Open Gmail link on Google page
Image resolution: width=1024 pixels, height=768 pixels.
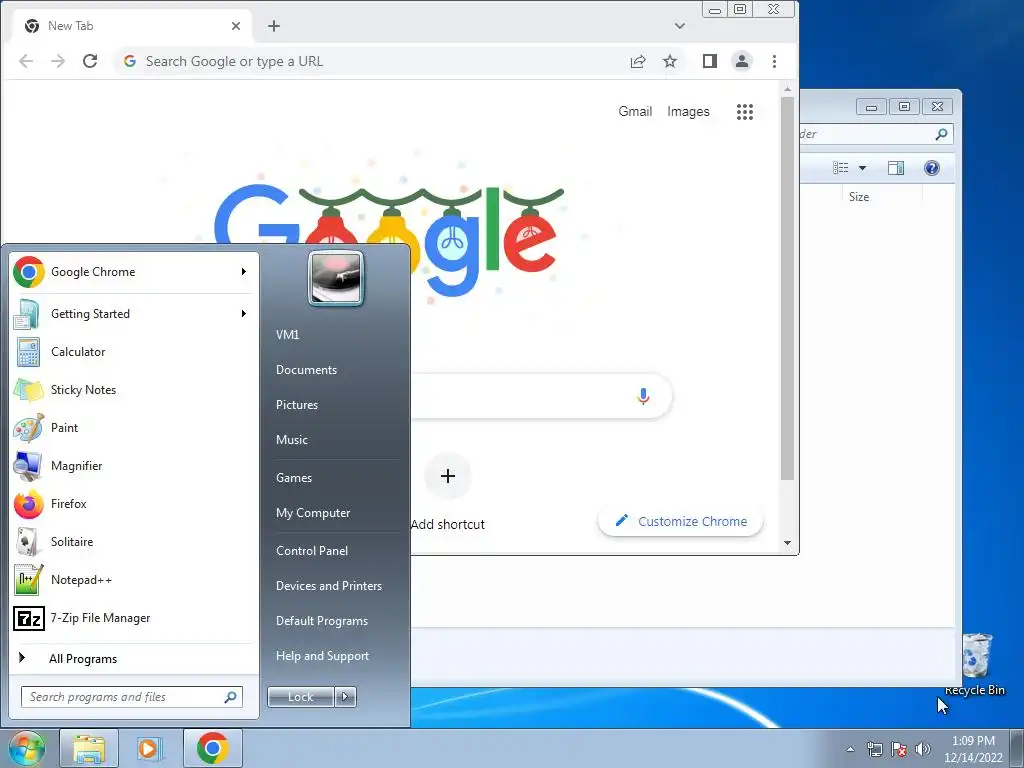click(x=635, y=112)
